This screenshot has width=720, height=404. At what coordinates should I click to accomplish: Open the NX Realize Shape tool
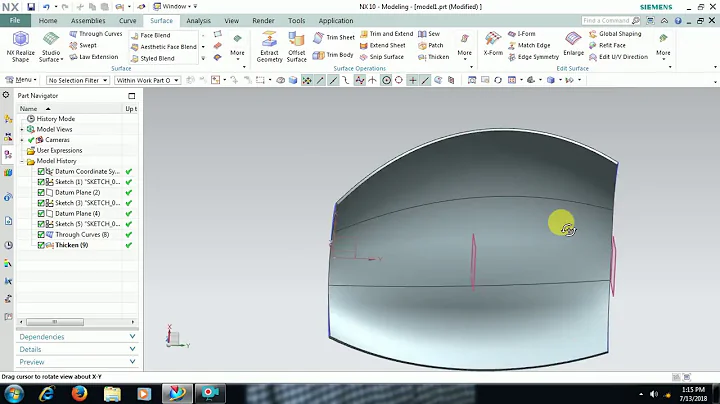(x=21, y=47)
